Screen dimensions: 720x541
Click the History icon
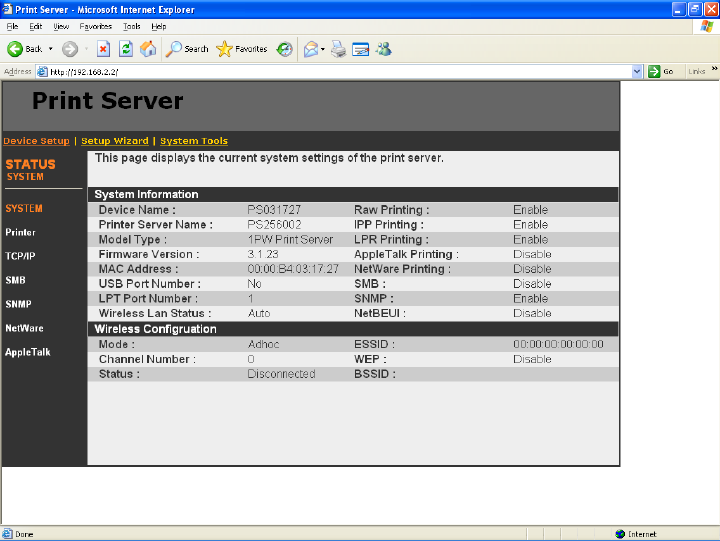(x=284, y=49)
